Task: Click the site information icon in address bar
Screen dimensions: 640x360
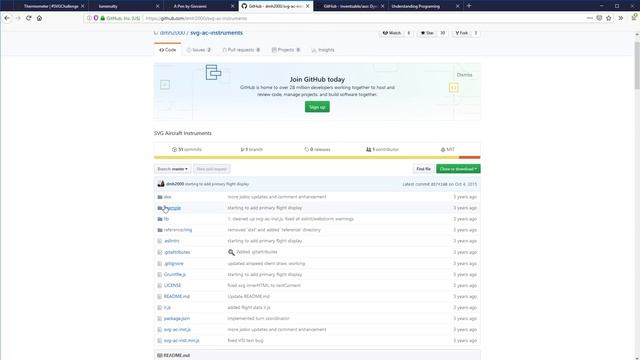Action: click(89, 18)
